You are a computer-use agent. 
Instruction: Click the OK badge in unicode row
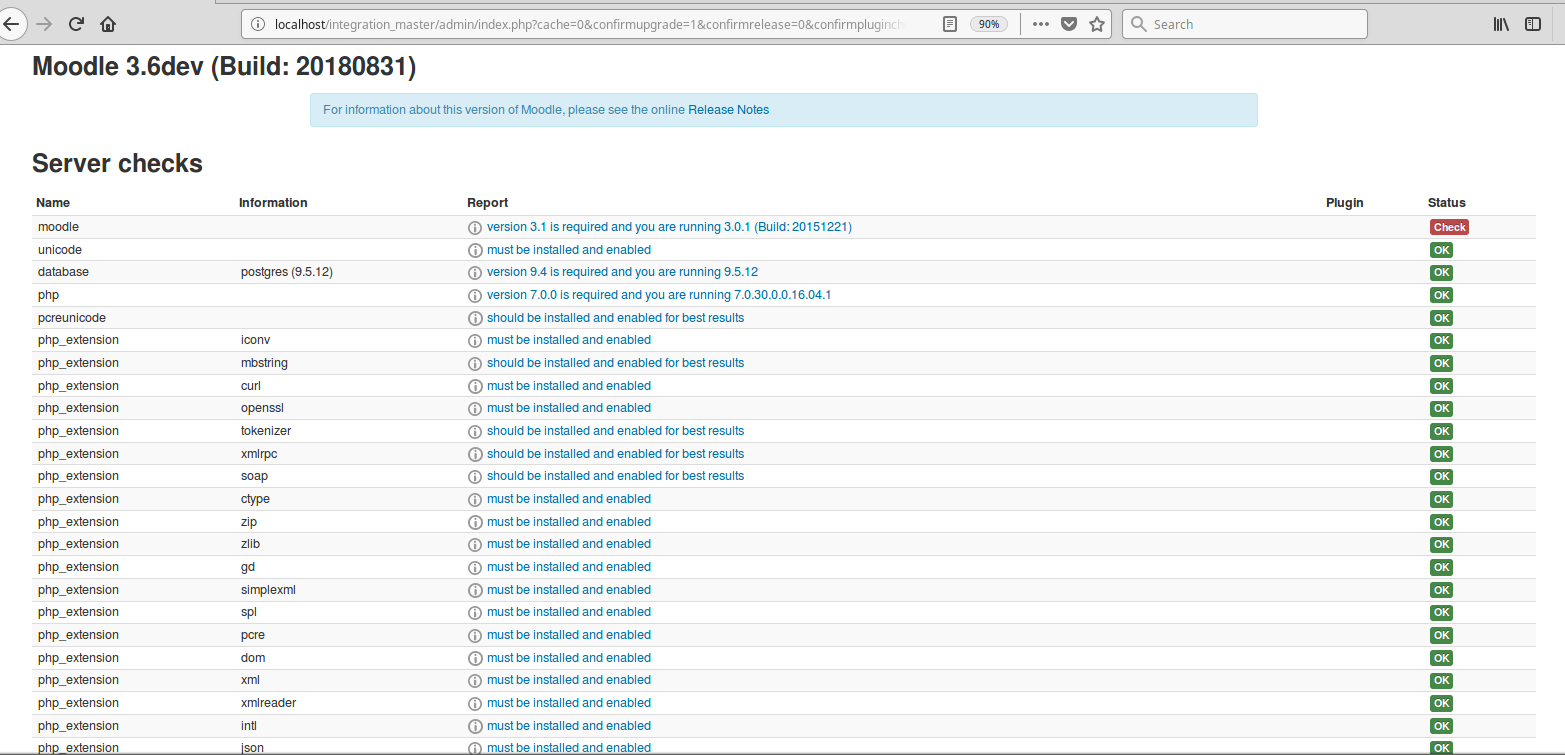[x=1441, y=250]
